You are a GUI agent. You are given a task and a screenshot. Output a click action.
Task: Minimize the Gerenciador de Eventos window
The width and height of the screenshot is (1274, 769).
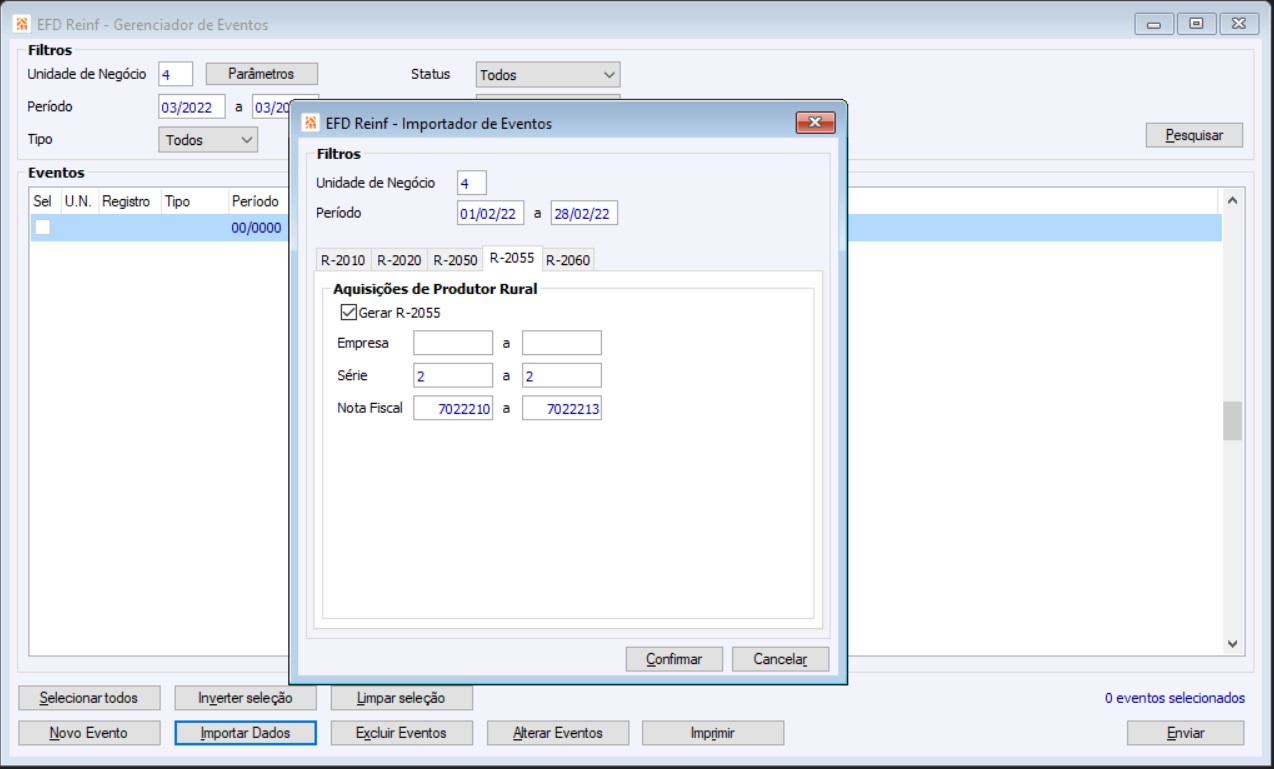pos(1154,23)
